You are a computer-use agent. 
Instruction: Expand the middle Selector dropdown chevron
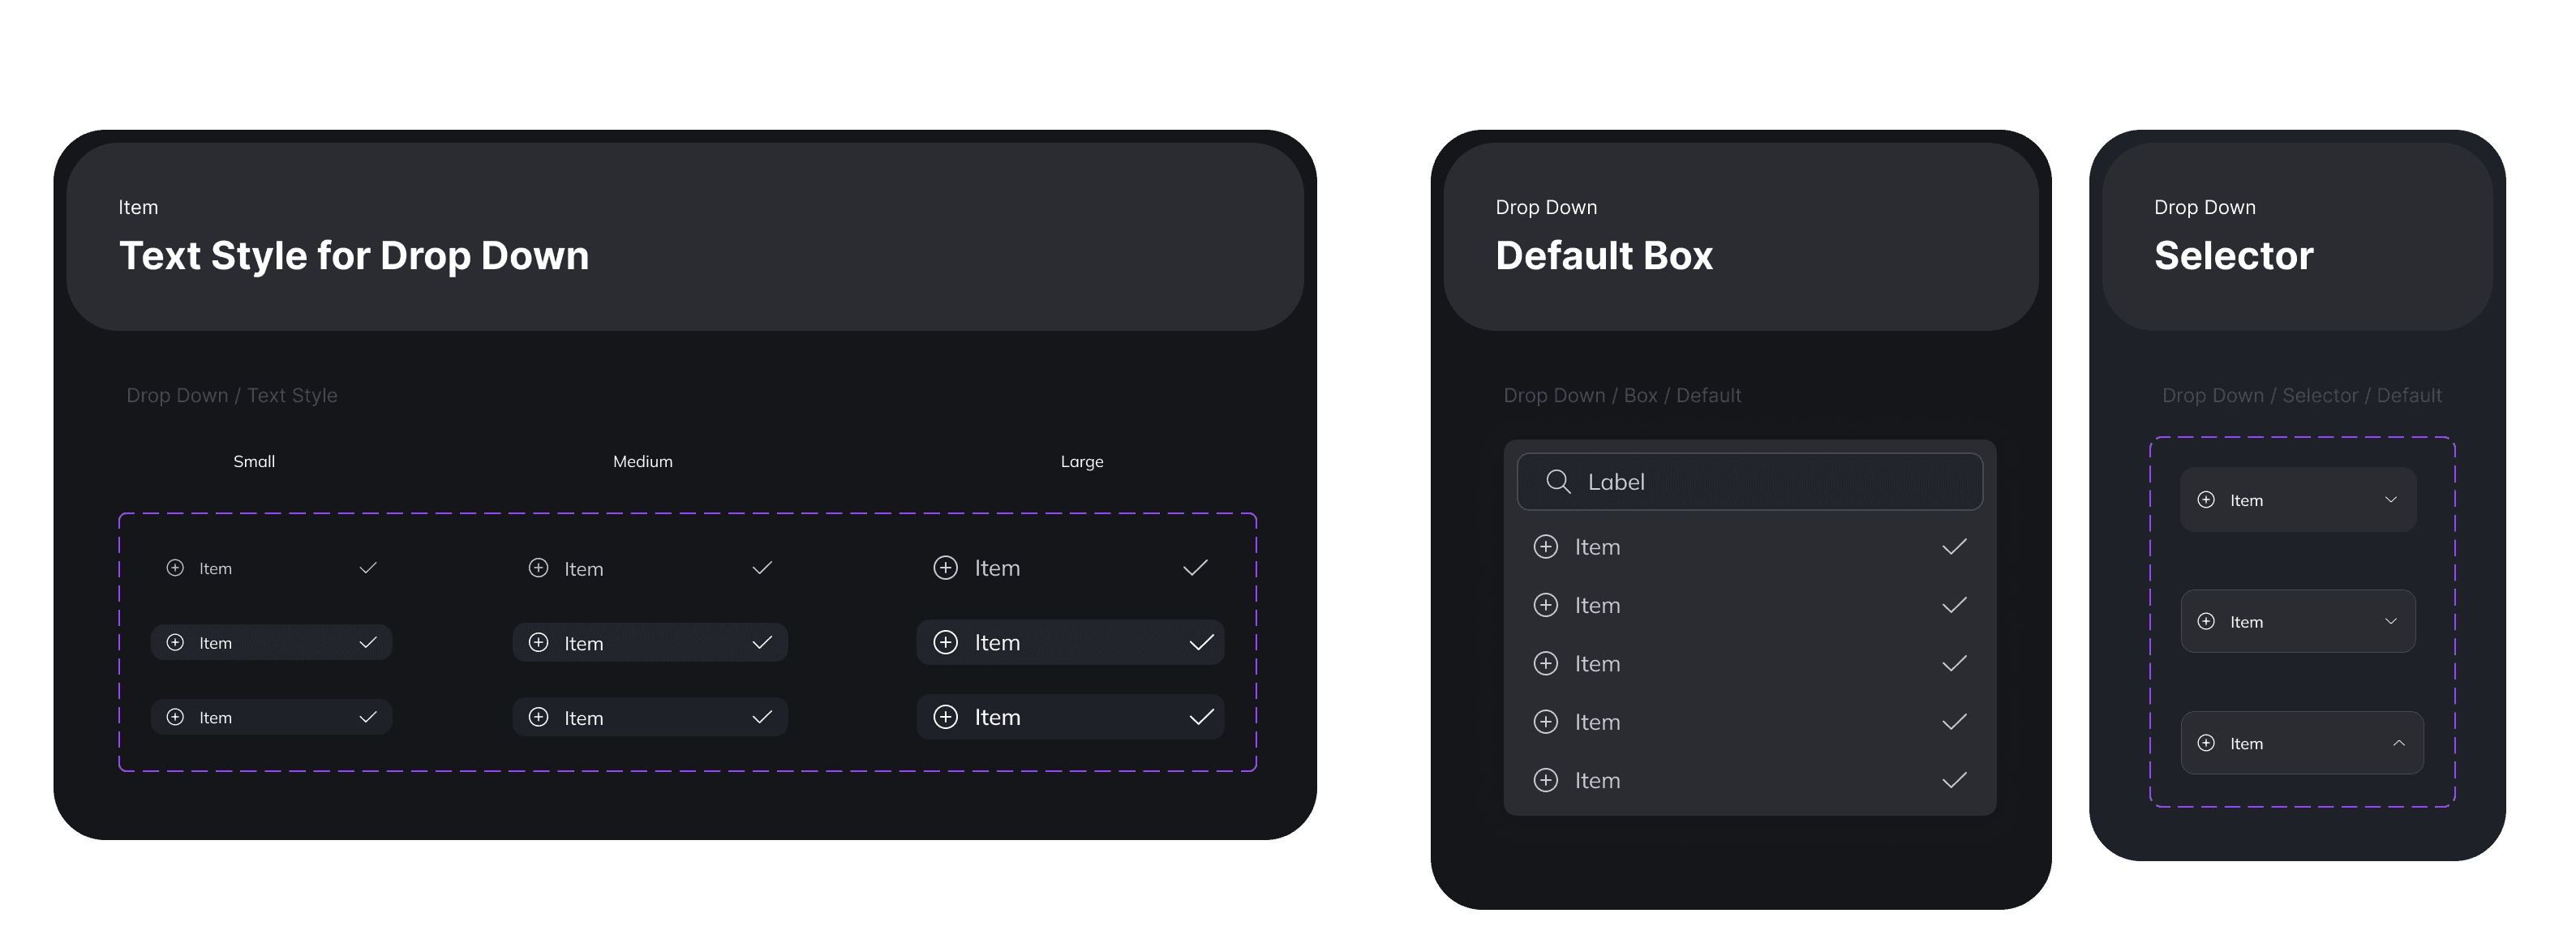(x=2391, y=621)
